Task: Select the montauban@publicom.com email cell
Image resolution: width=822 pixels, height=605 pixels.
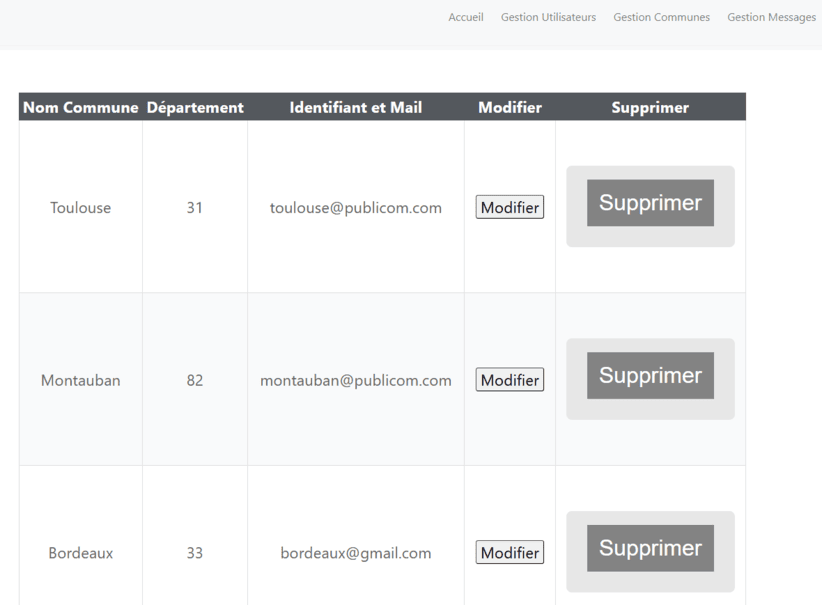Action: (x=355, y=380)
